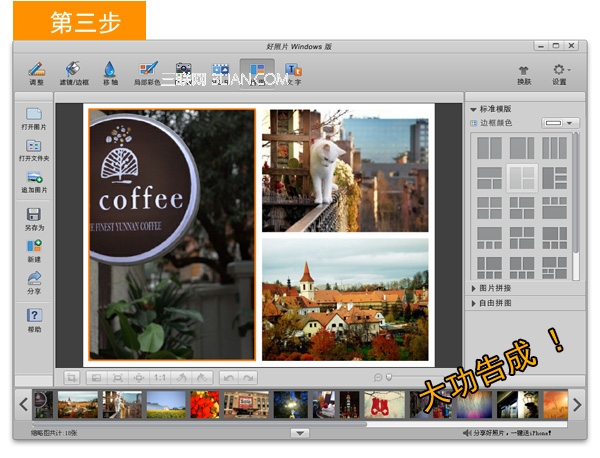Pick the brick building thumbnail in the filmstrip
The width and height of the screenshot is (600, 458).
coord(246,404)
